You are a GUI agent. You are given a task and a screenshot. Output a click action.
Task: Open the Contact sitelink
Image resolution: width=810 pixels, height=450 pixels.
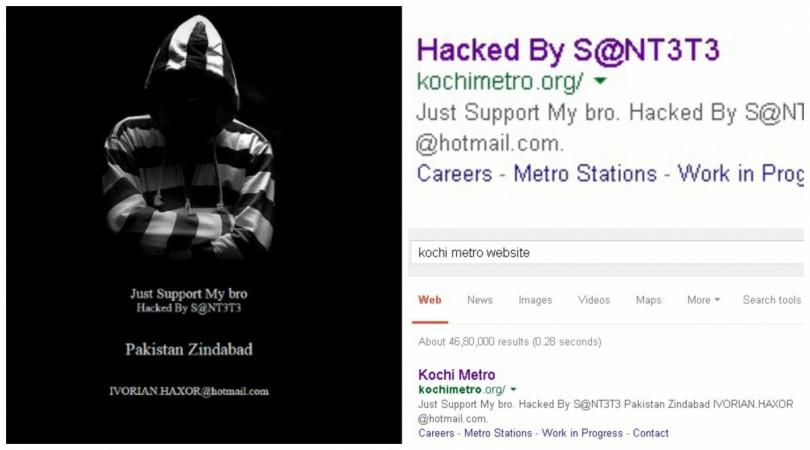click(x=650, y=433)
